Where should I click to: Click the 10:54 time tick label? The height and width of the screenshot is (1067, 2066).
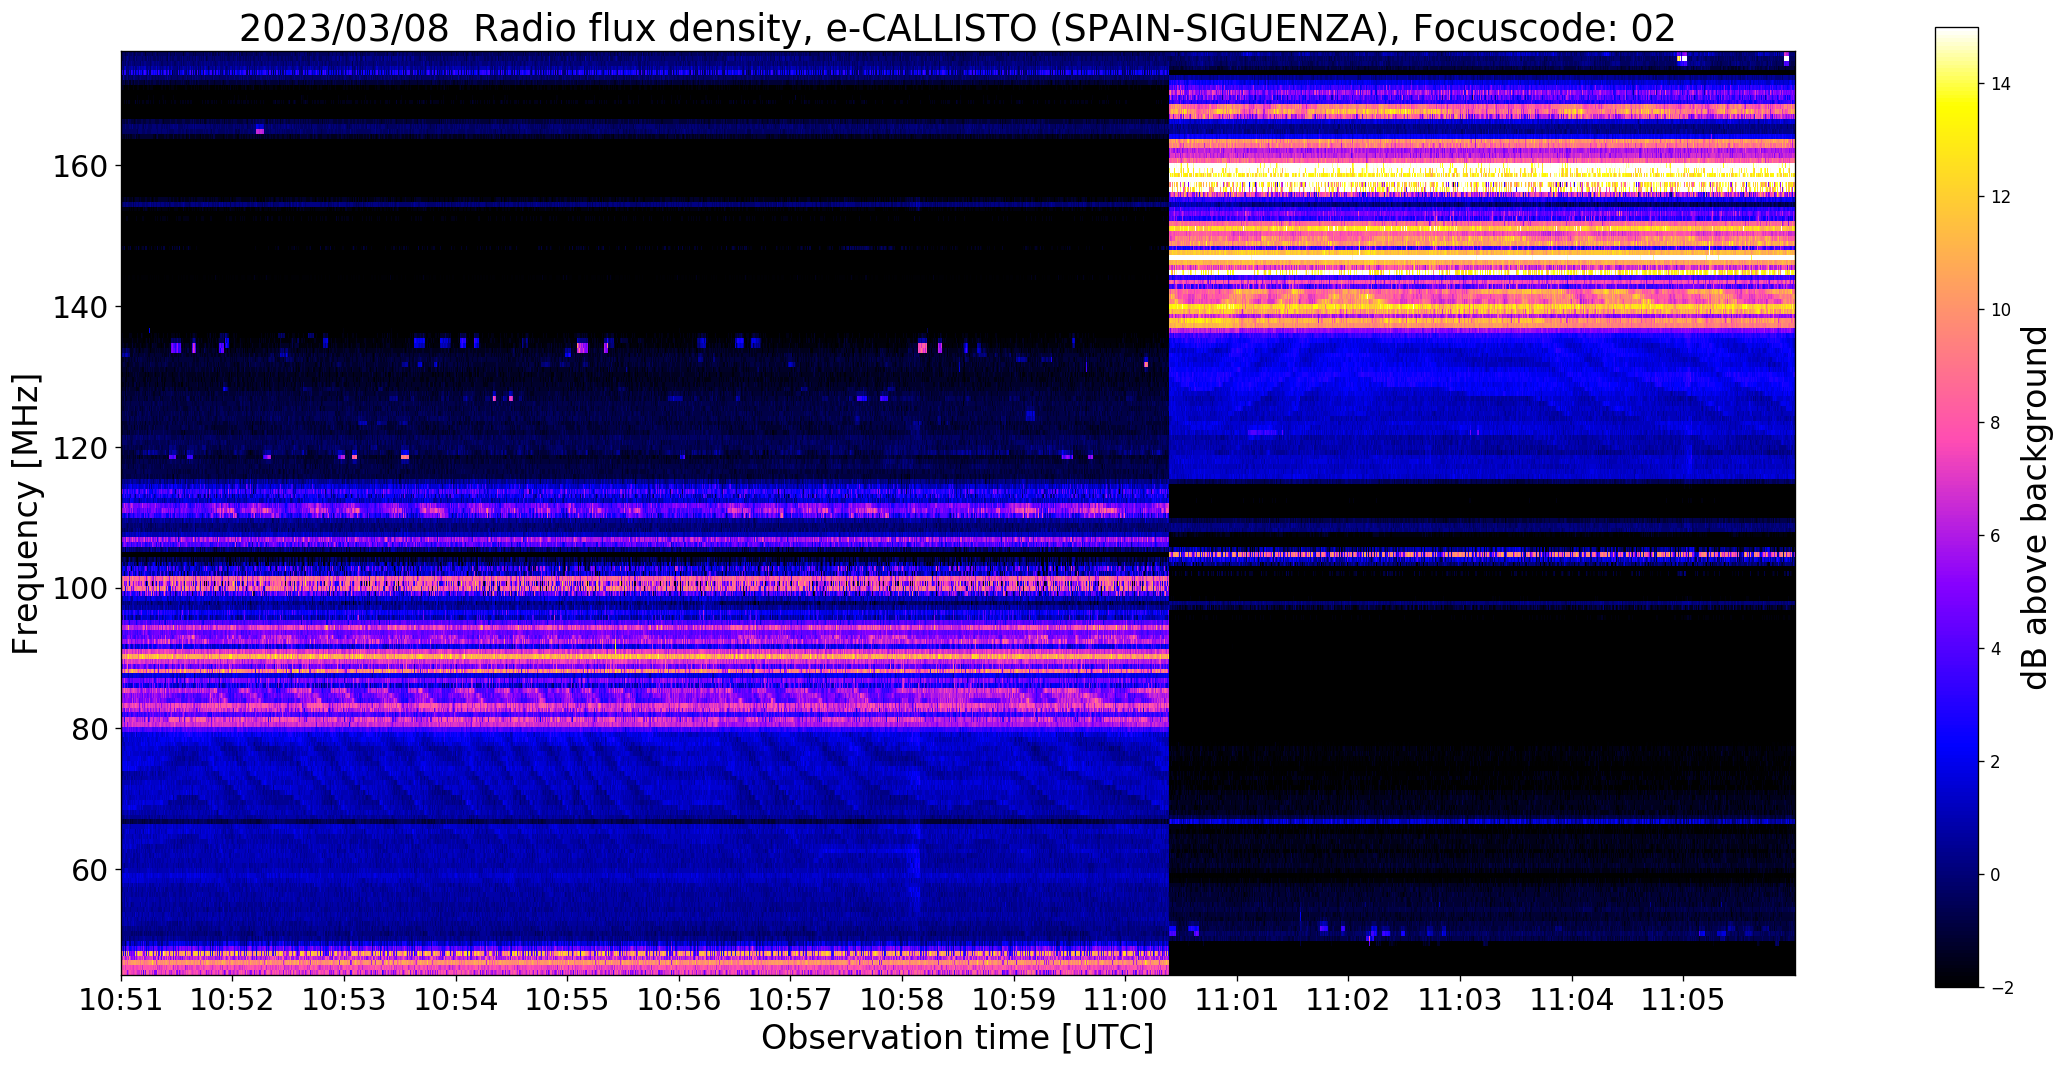click(x=456, y=1001)
